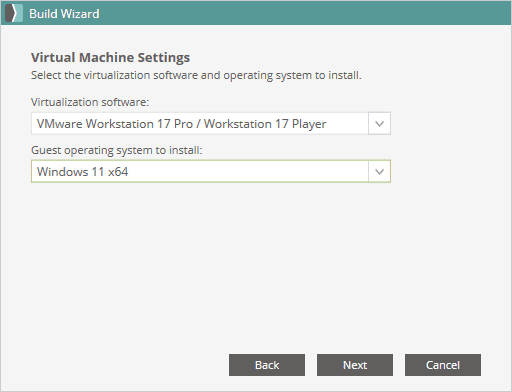Click the Virtual Machine Settings heading
The width and height of the screenshot is (512, 392).
click(x=110, y=57)
